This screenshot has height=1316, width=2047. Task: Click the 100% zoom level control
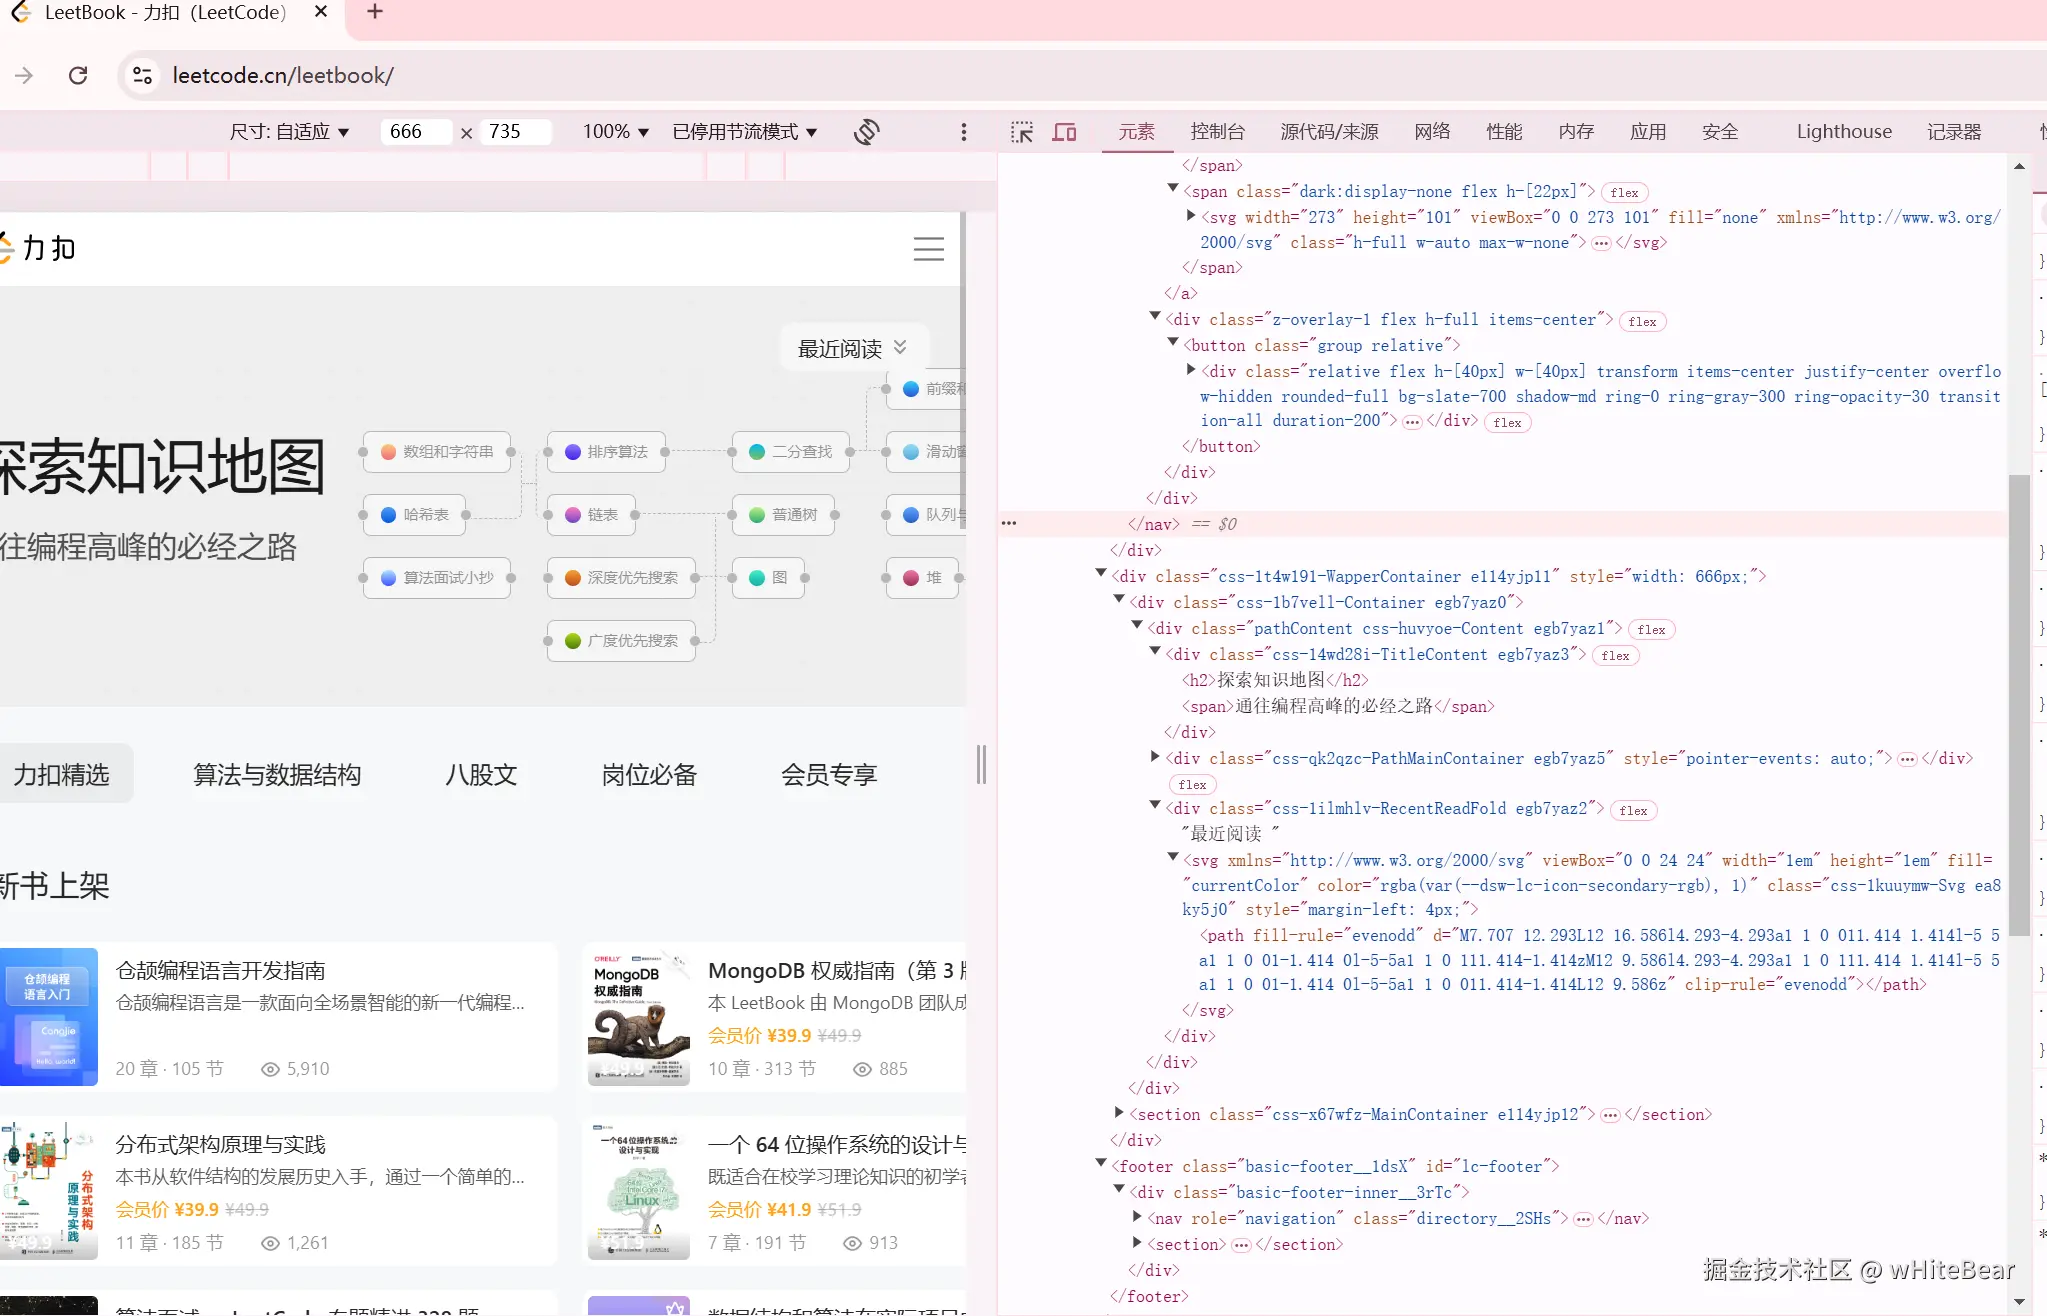click(x=611, y=131)
